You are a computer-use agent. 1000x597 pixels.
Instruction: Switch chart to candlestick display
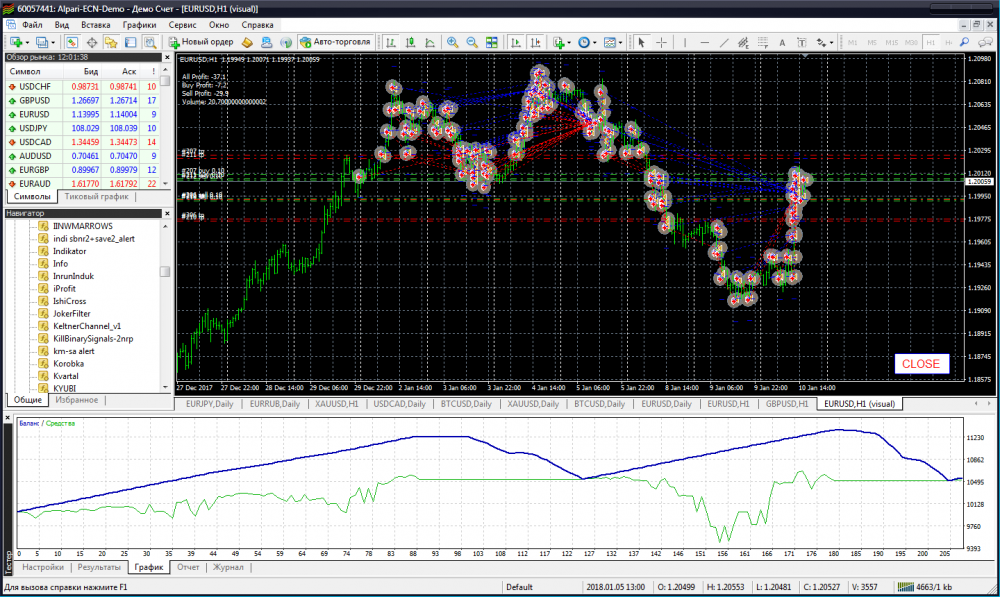(x=409, y=42)
